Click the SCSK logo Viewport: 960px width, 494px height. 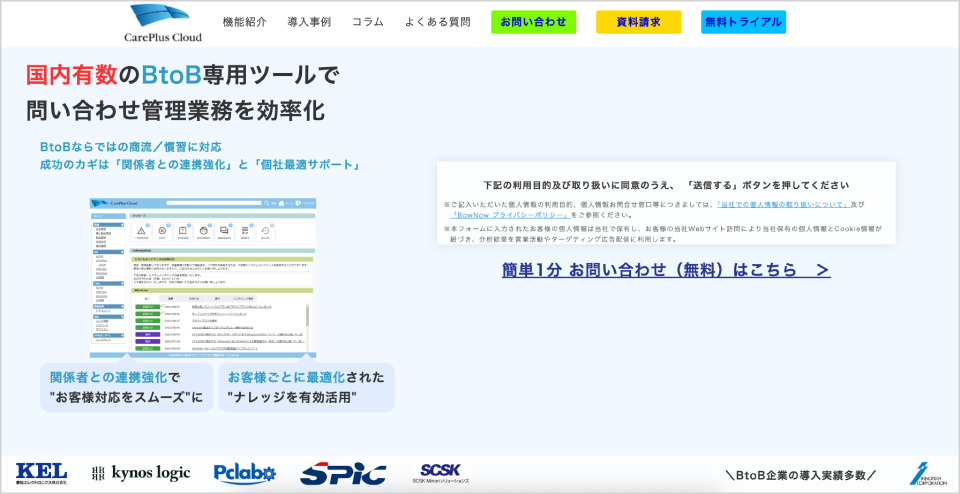point(441,473)
